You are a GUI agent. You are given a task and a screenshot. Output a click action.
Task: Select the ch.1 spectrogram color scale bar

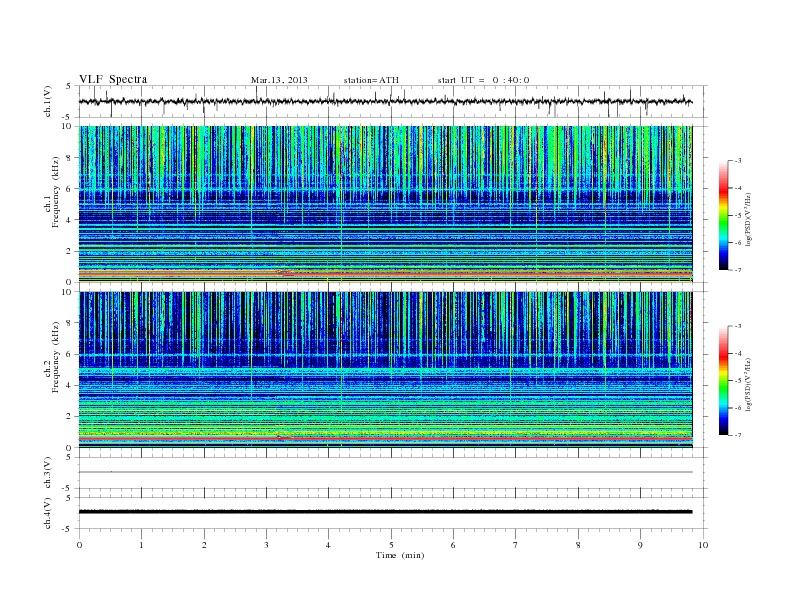click(x=723, y=215)
